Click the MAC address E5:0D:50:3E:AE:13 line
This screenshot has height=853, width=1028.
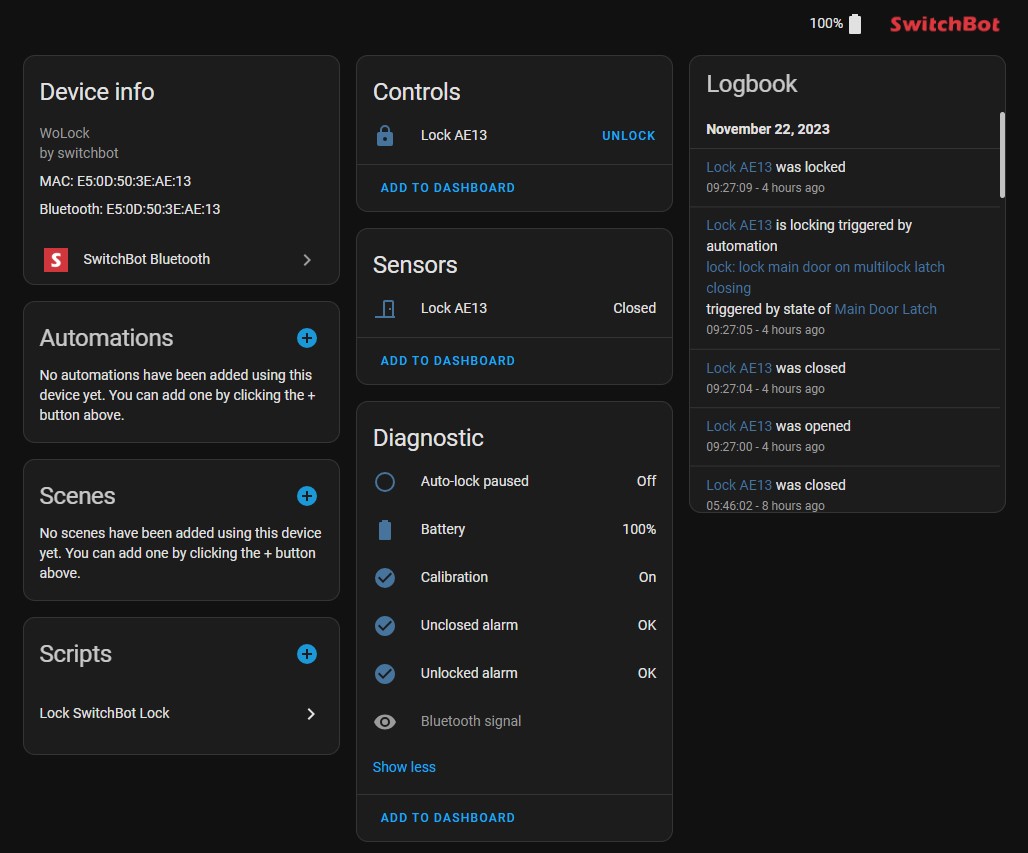click(x=115, y=181)
